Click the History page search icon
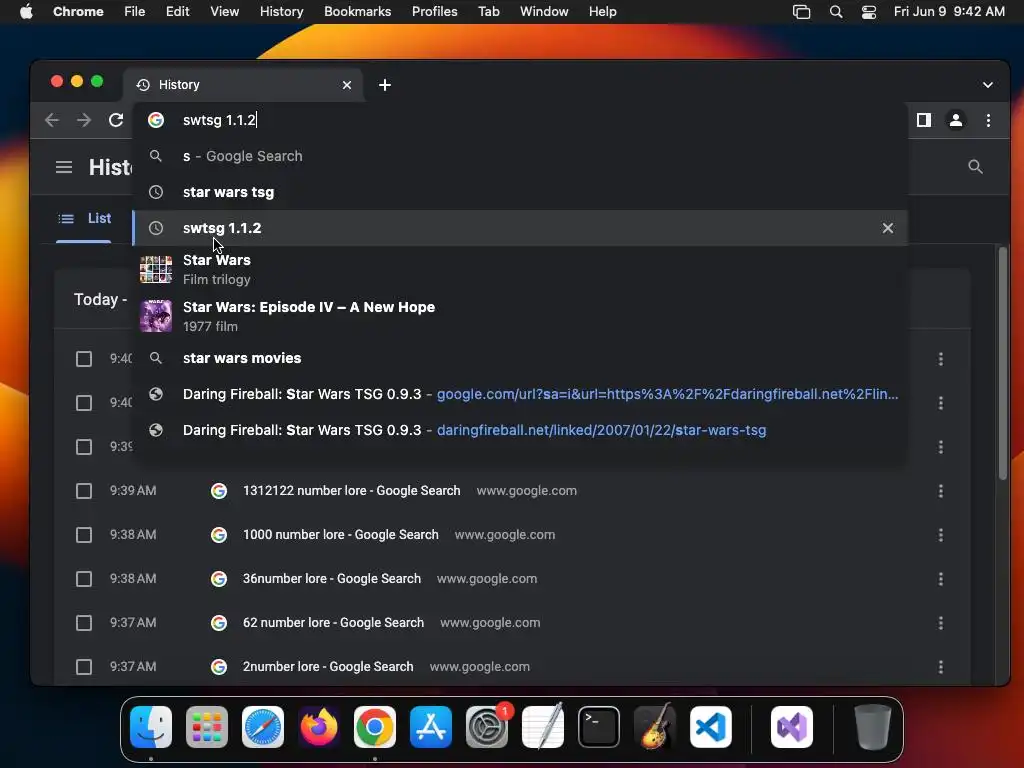The width and height of the screenshot is (1024, 768). 975,167
